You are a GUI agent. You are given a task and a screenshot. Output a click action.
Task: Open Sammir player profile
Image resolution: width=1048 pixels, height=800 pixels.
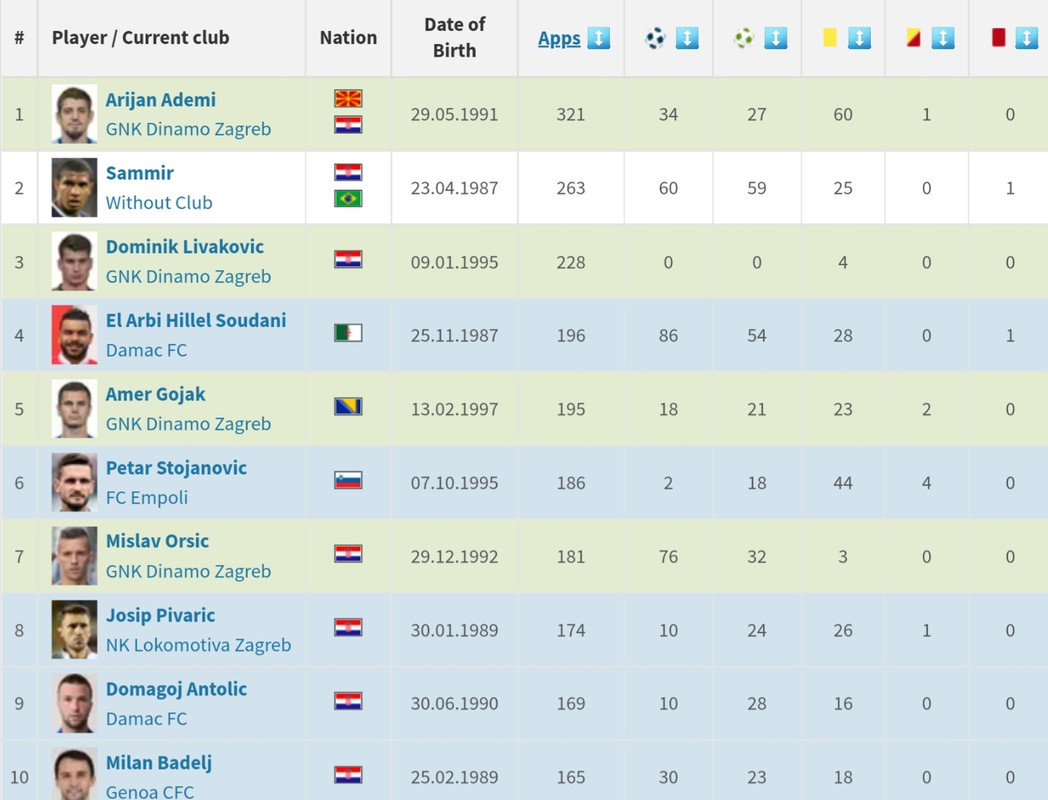click(x=140, y=174)
